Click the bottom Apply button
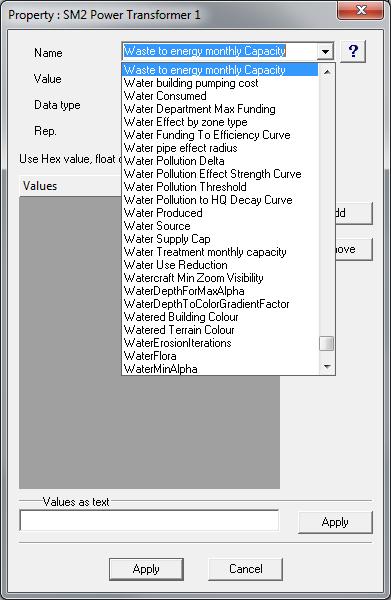The height and width of the screenshot is (600, 391). pos(146,569)
